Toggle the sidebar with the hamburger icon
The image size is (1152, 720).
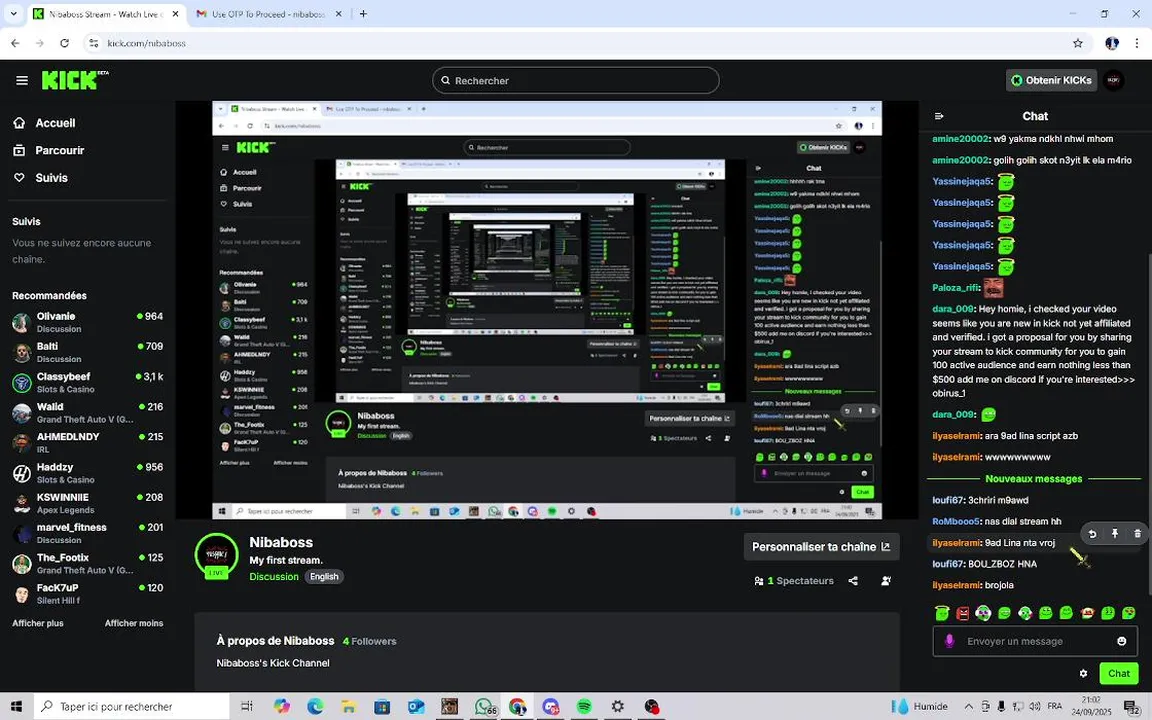point(21,80)
